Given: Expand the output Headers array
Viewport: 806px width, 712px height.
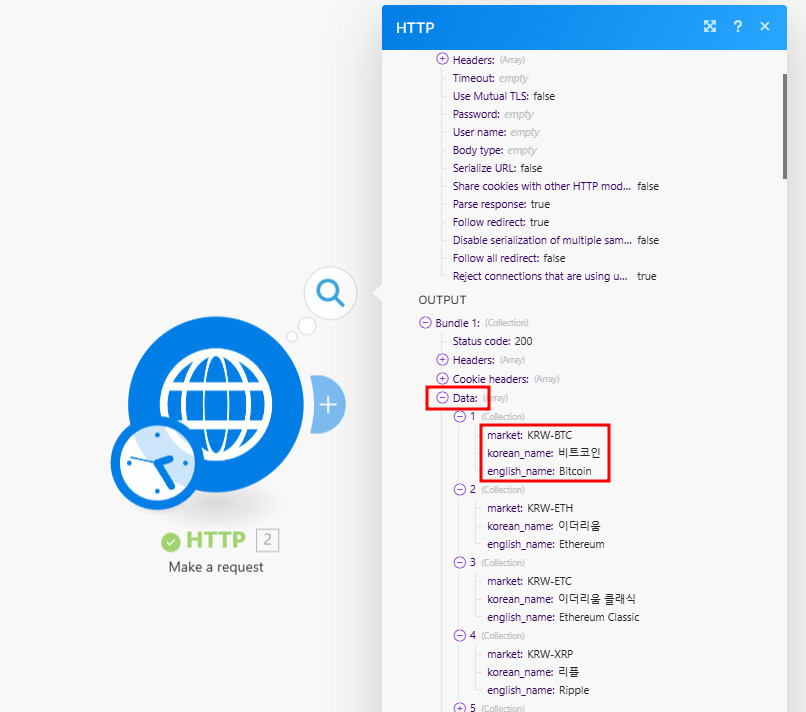Looking at the screenshot, I should [x=443, y=360].
